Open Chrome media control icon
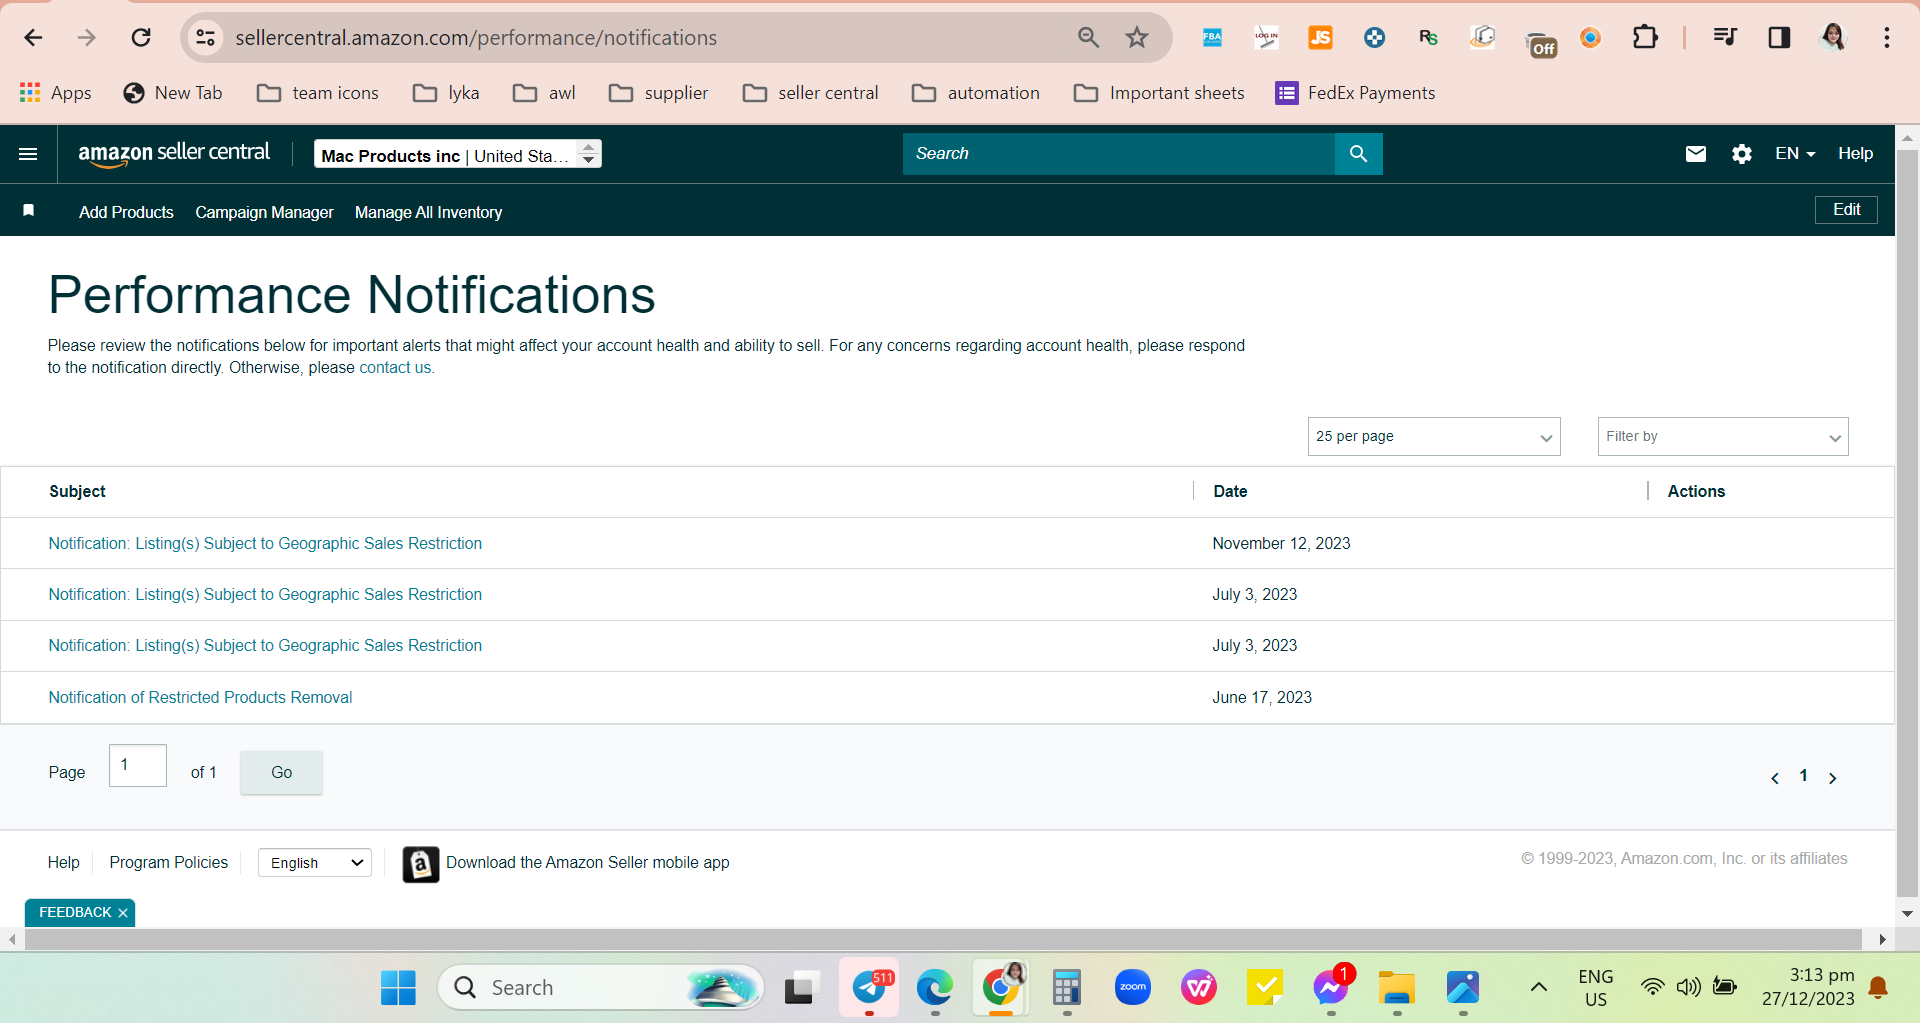This screenshot has width=1920, height=1023. point(1725,37)
